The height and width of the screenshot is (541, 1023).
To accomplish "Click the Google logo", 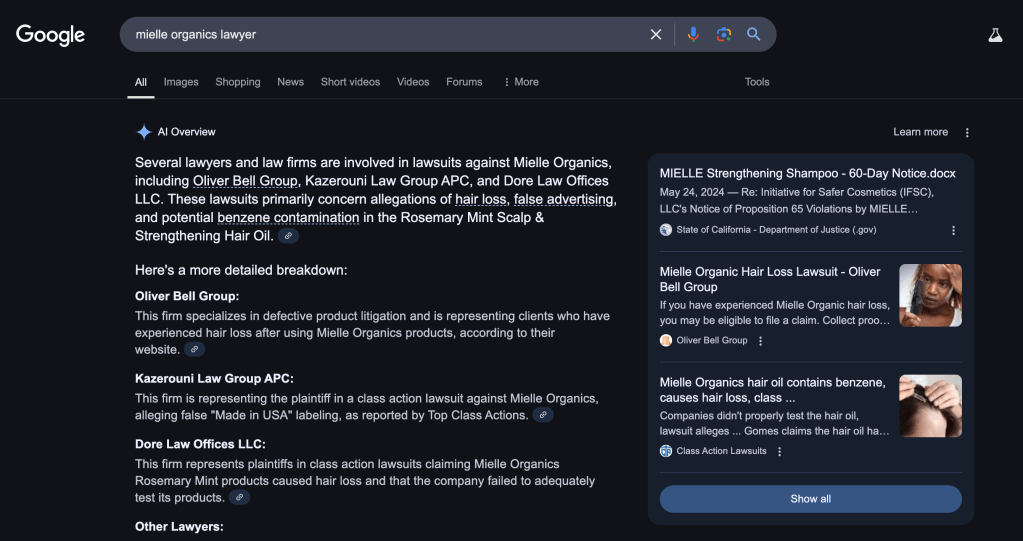I will (x=50, y=35).
